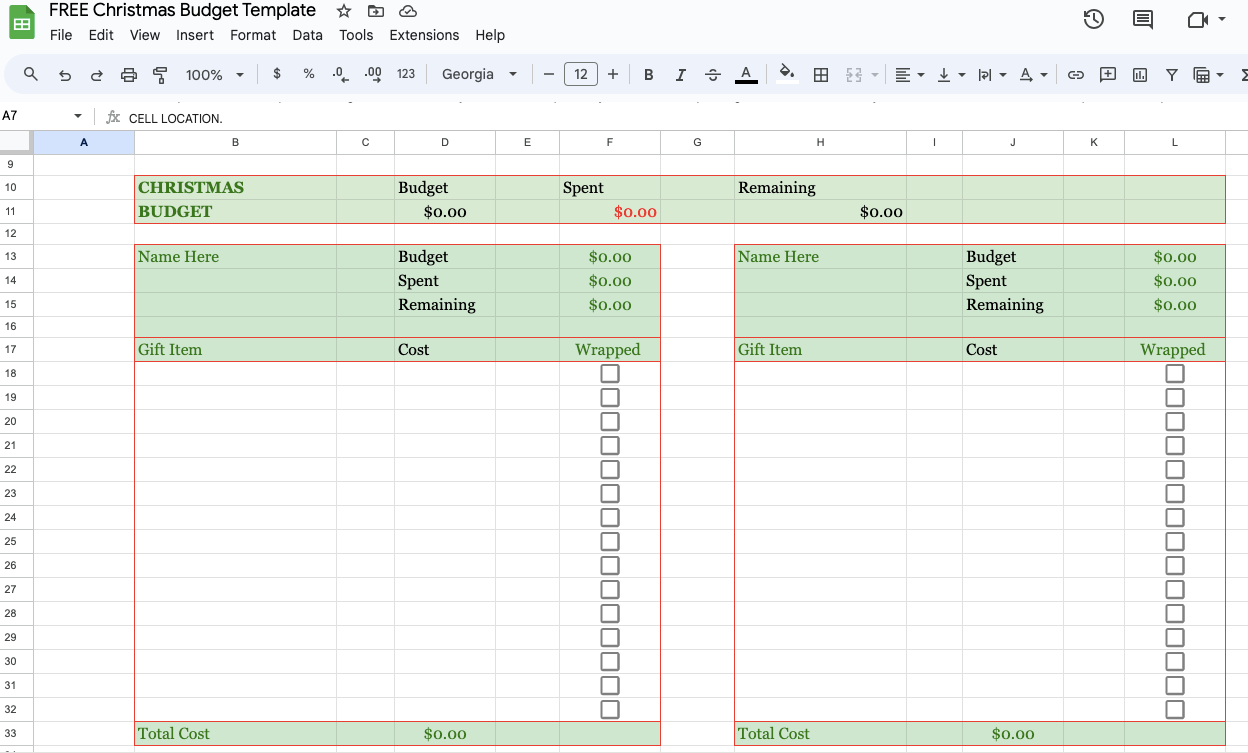Open the Google Sheets home icon
Image resolution: width=1248 pixels, height=753 pixels.
[x=22, y=22]
